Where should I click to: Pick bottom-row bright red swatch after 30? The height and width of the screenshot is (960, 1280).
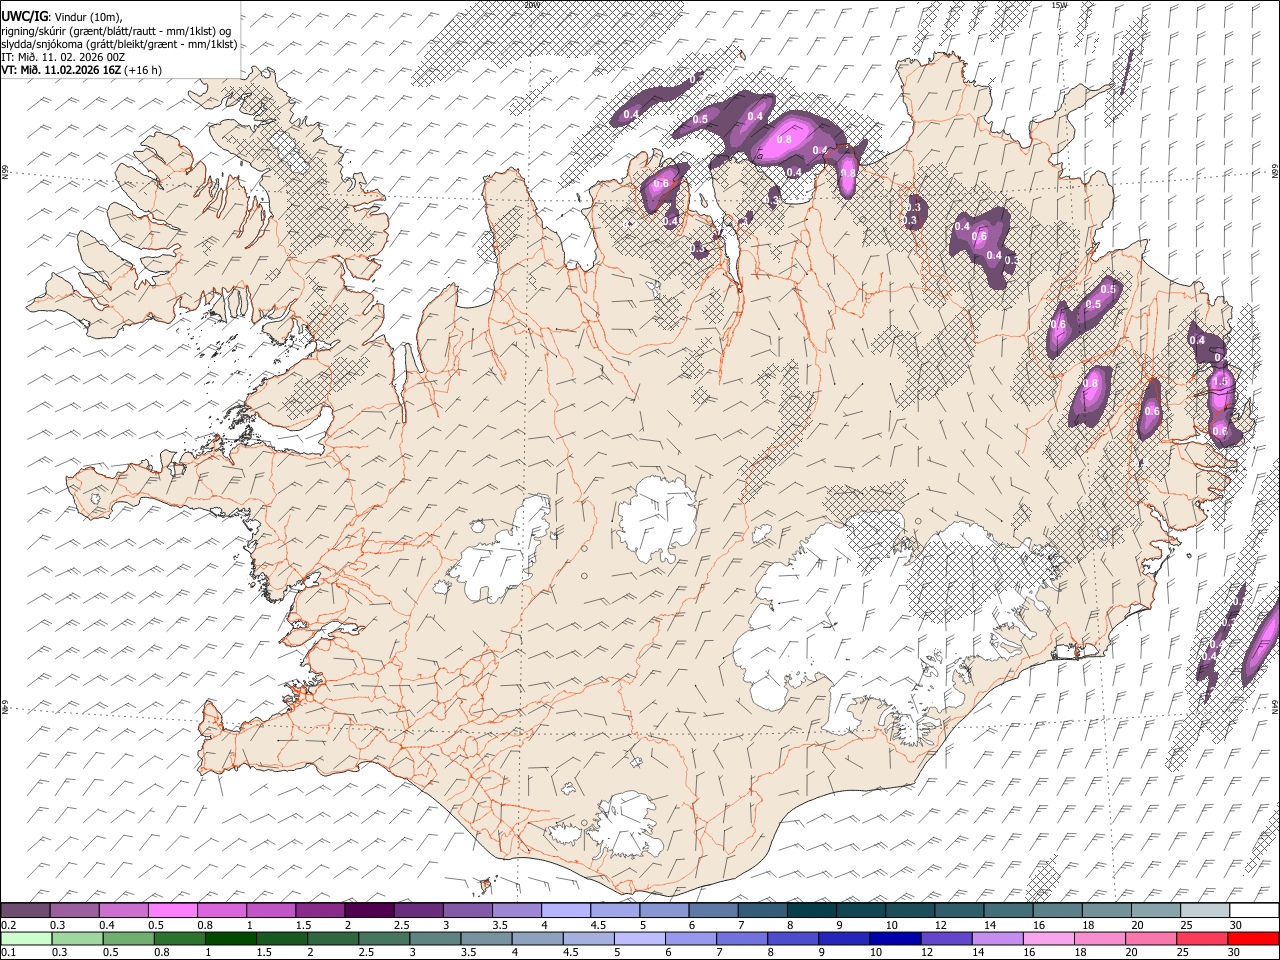pos(1254,938)
